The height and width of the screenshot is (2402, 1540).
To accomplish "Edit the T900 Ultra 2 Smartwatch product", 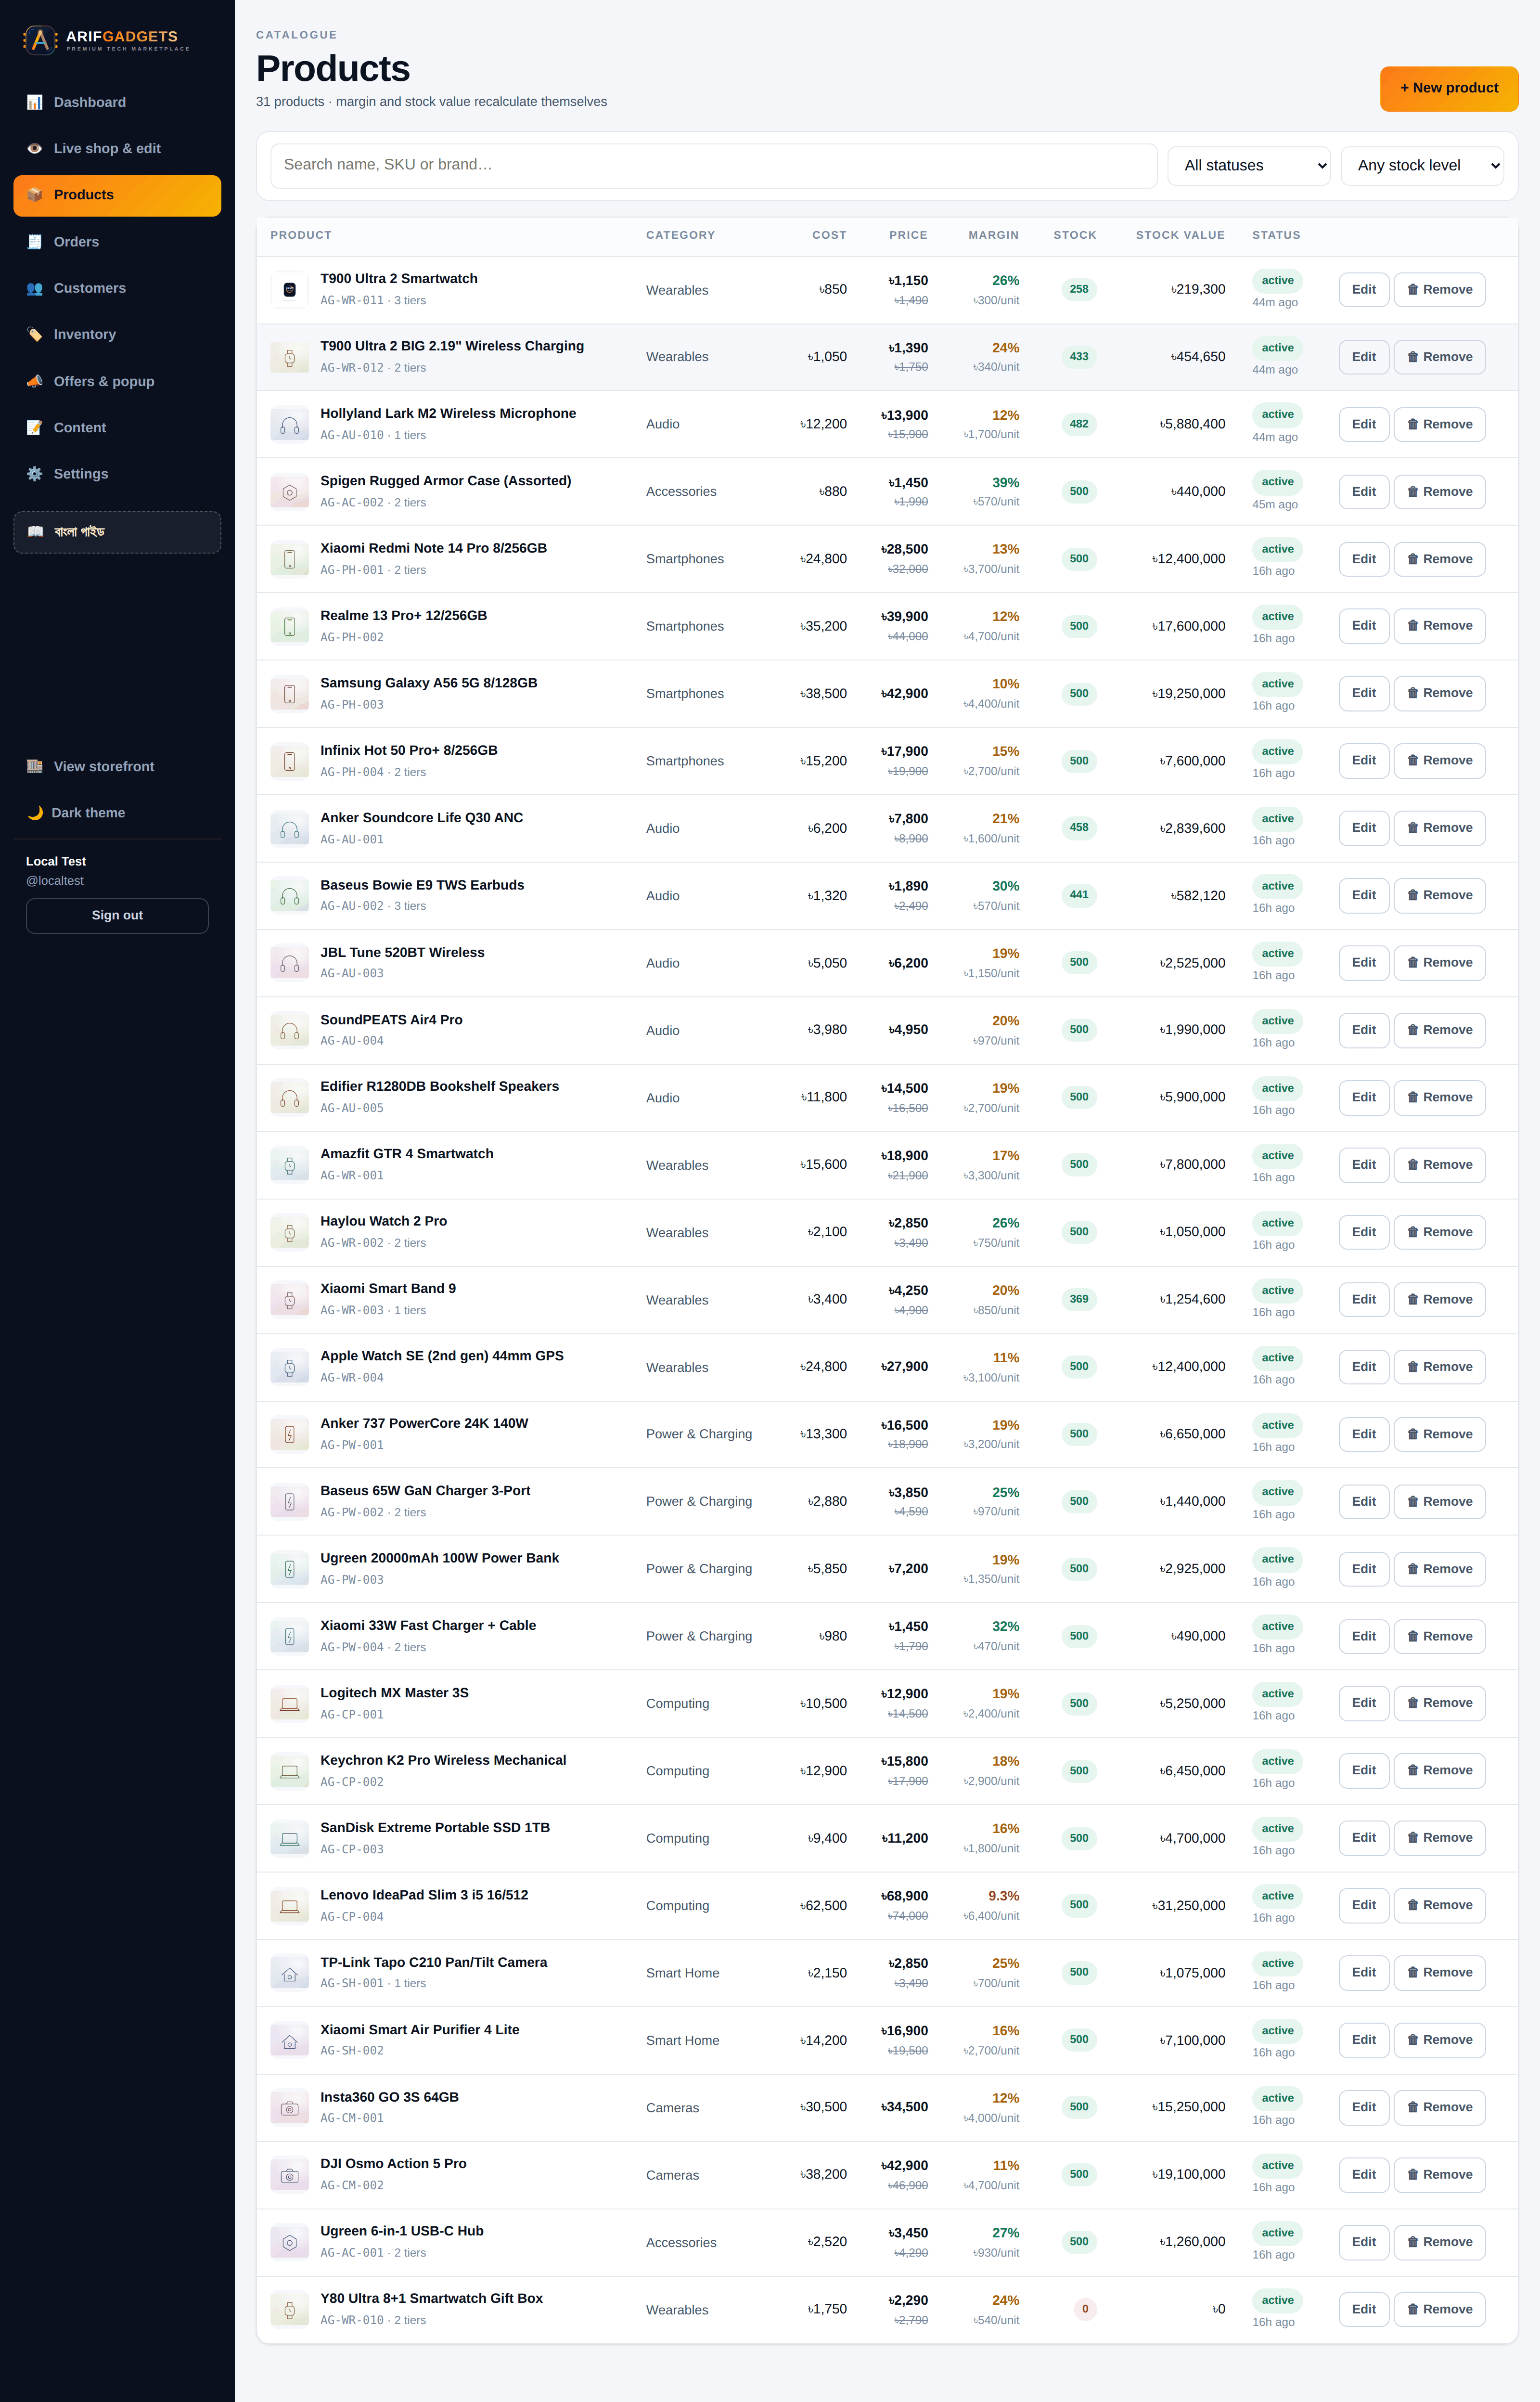I will click(x=1363, y=290).
